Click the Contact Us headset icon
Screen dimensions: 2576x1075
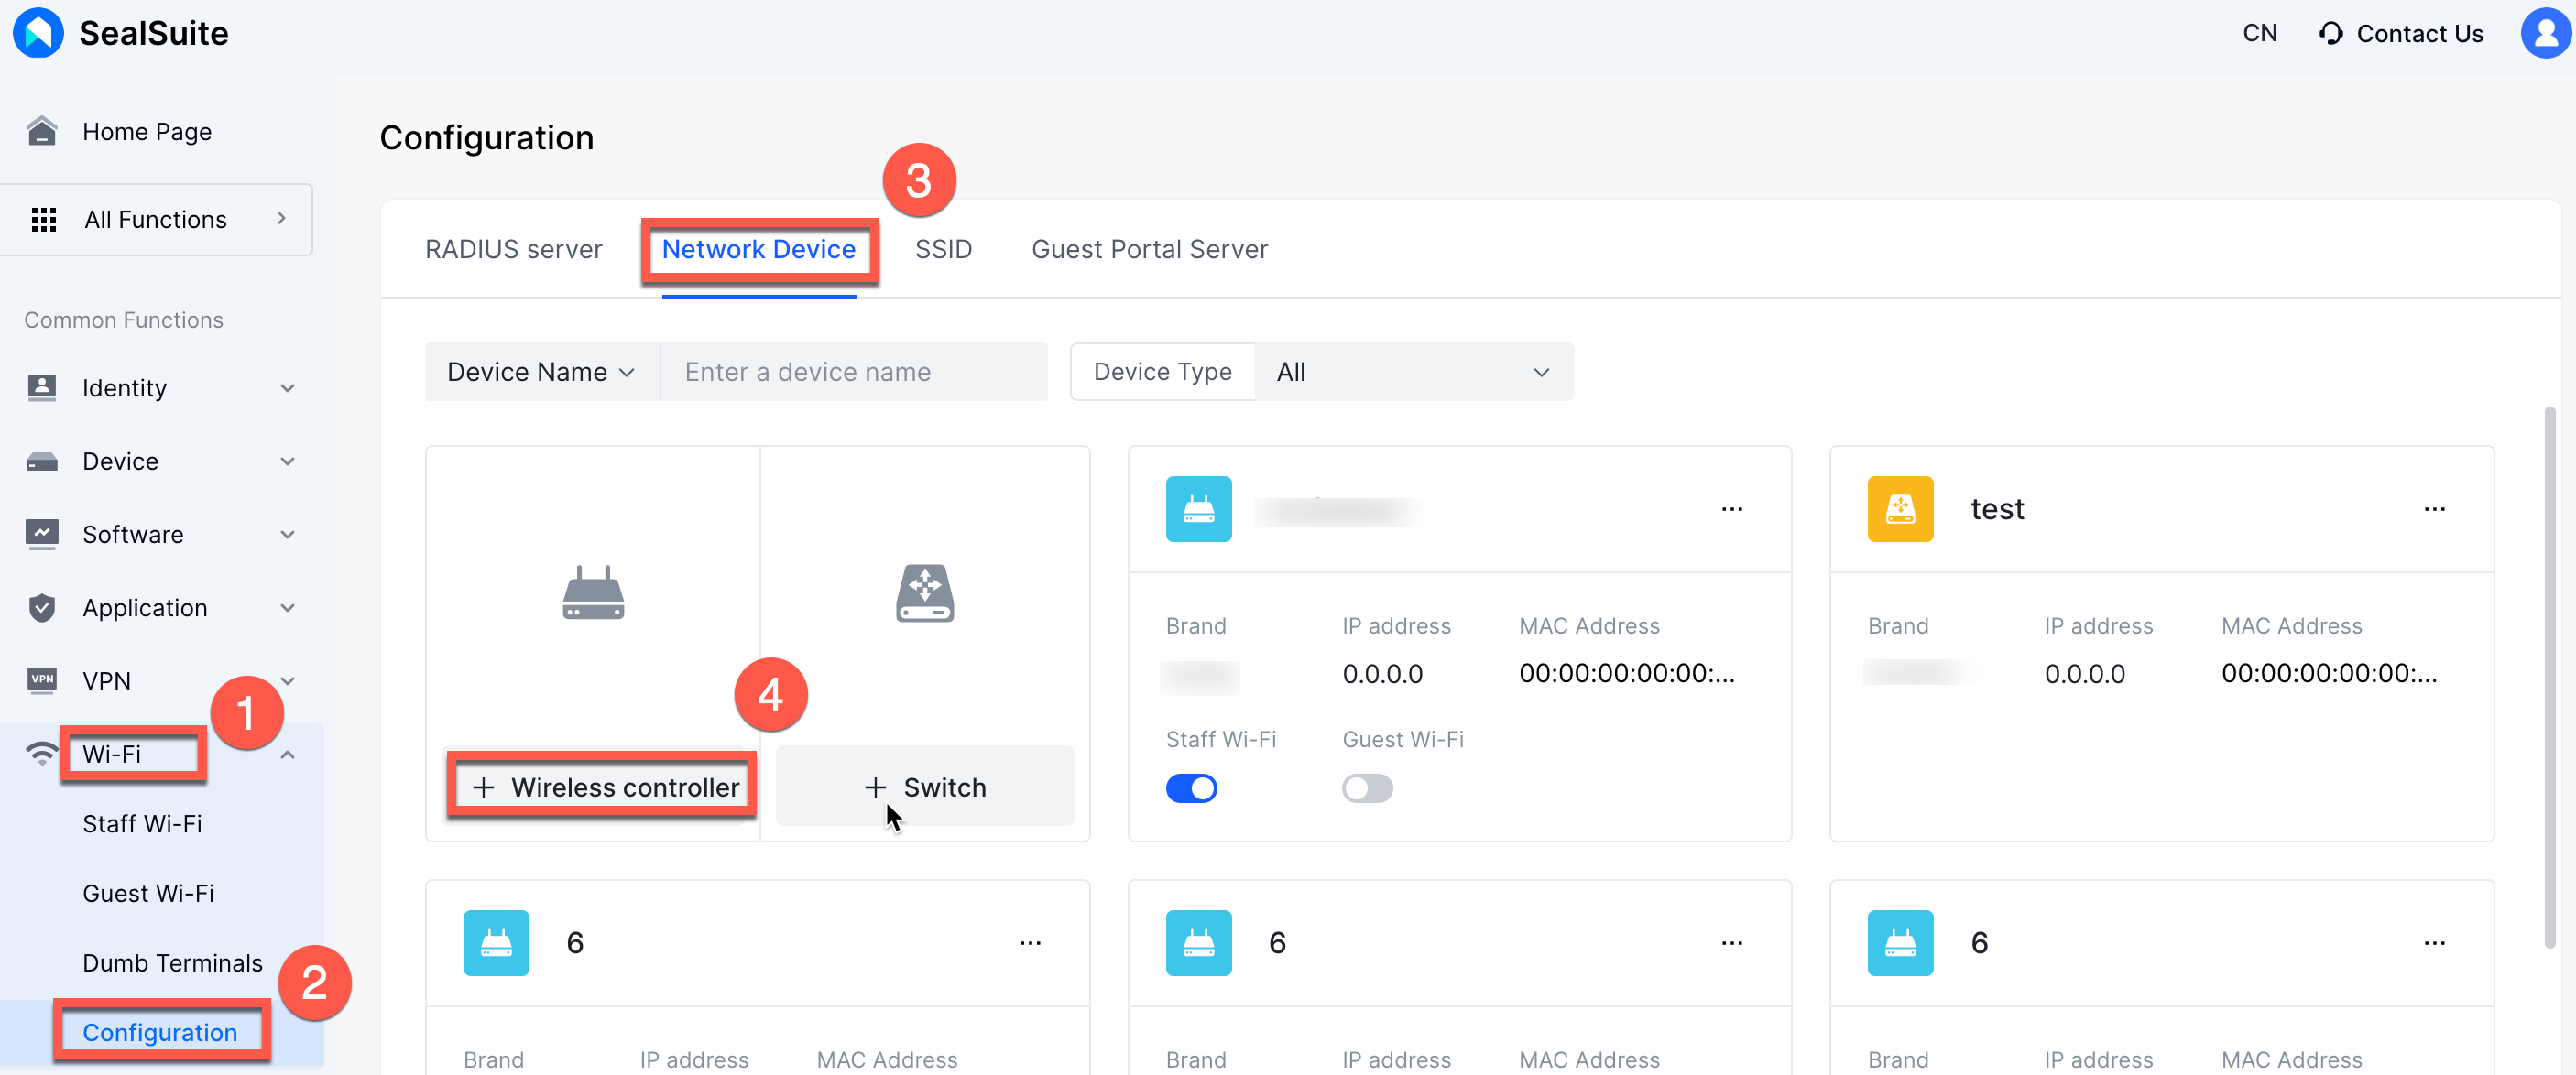point(2331,34)
